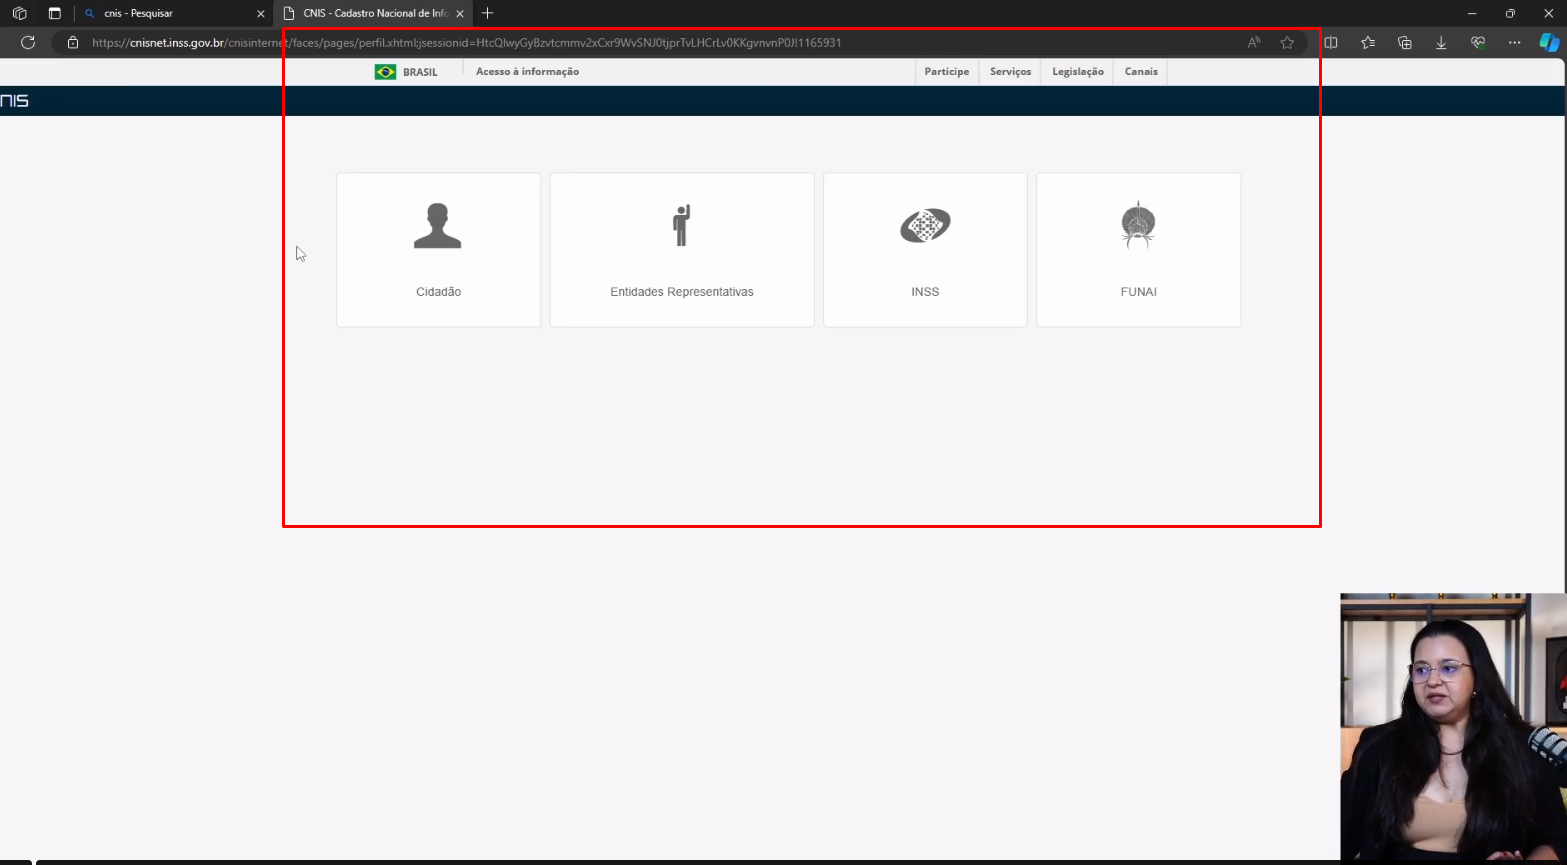Click the presenter webcam video overlay
1567x865 pixels.
[x=1453, y=727]
